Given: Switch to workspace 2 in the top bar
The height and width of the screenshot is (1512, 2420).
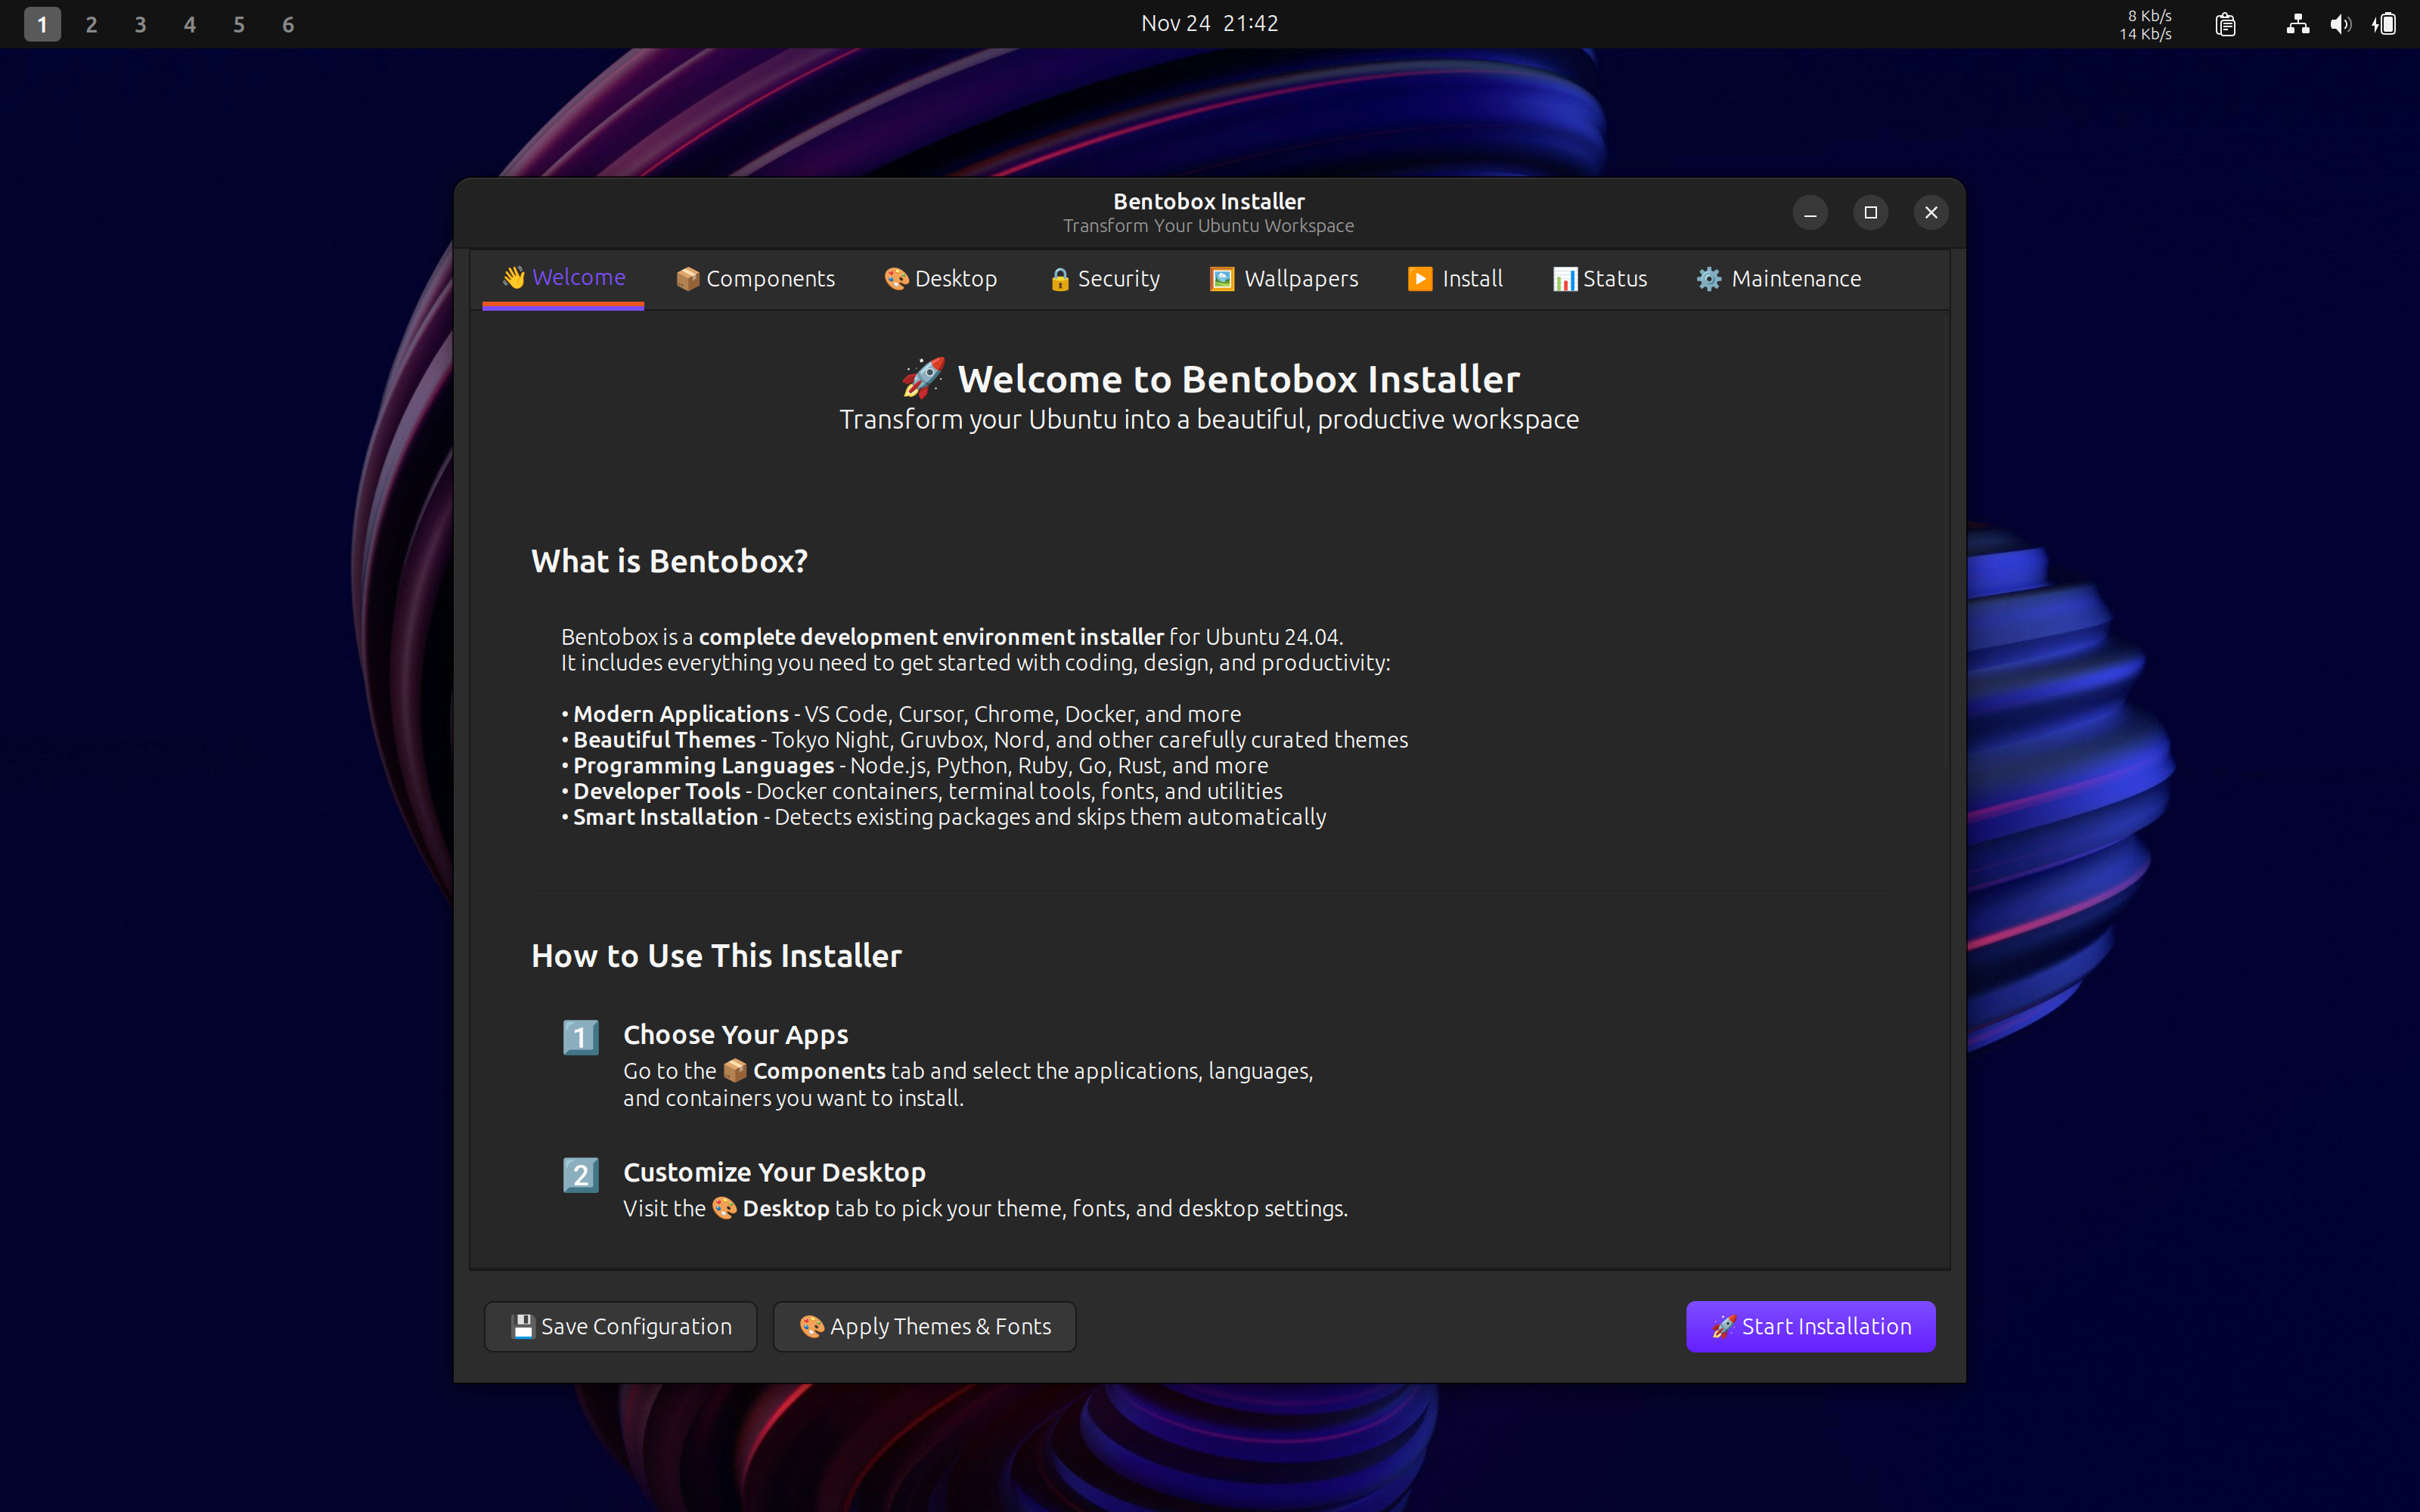Looking at the screenshot, I should 91,24.
